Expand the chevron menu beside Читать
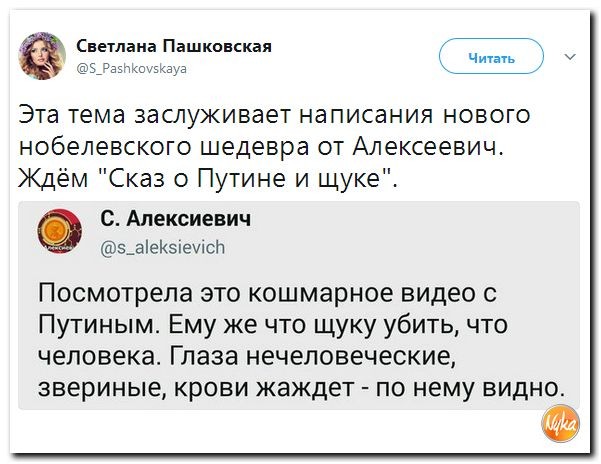This screenshot has height=464, width=601. click(571, 56)
